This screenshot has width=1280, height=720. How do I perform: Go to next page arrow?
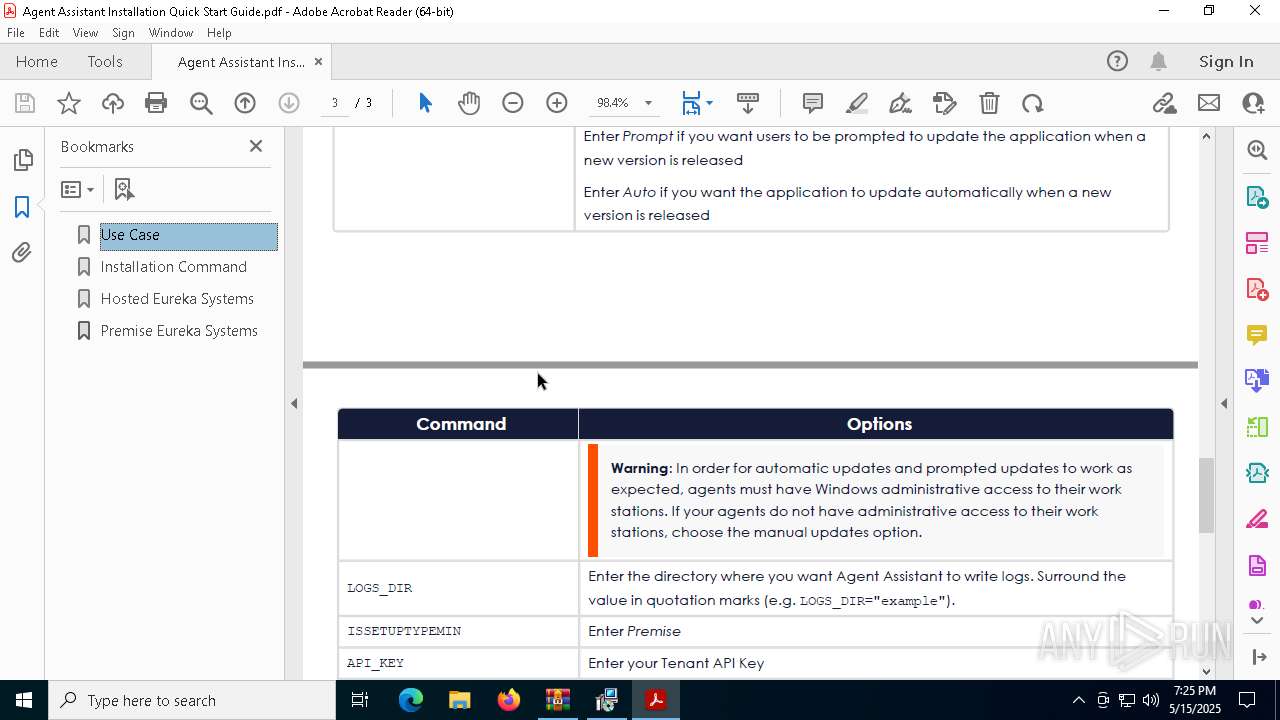pyautogui.click(x=289, y=103)
